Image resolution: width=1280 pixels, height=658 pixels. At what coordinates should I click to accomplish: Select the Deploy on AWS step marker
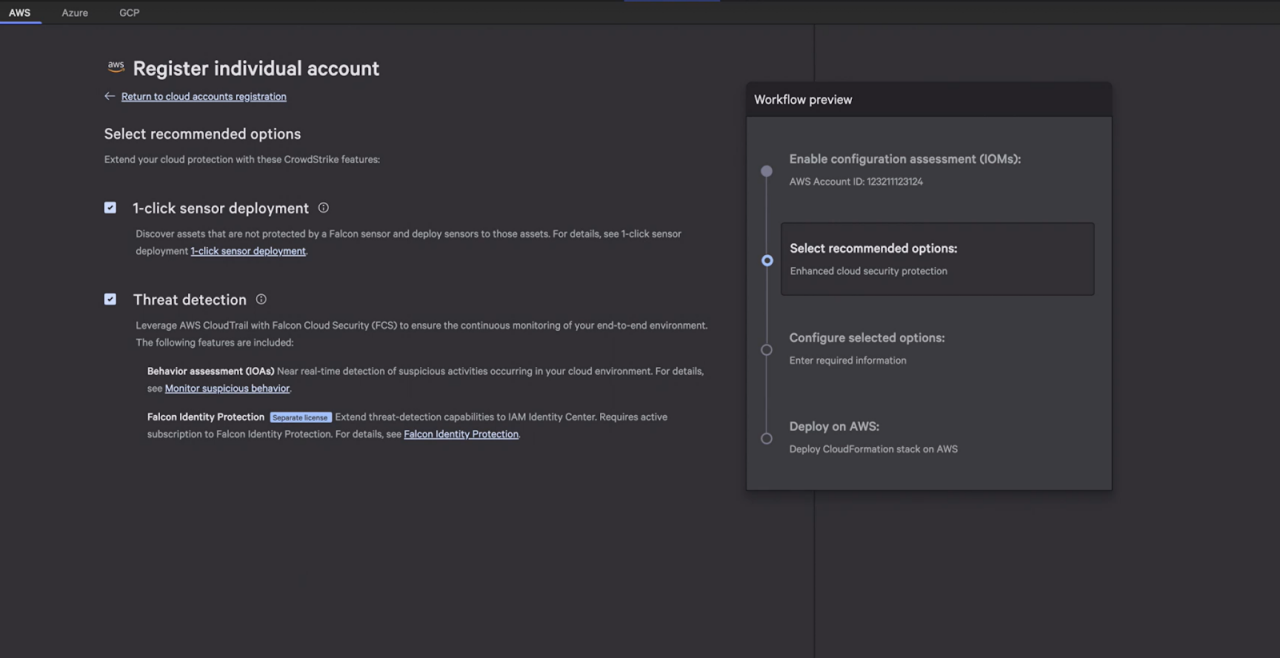tap(767, 438)
